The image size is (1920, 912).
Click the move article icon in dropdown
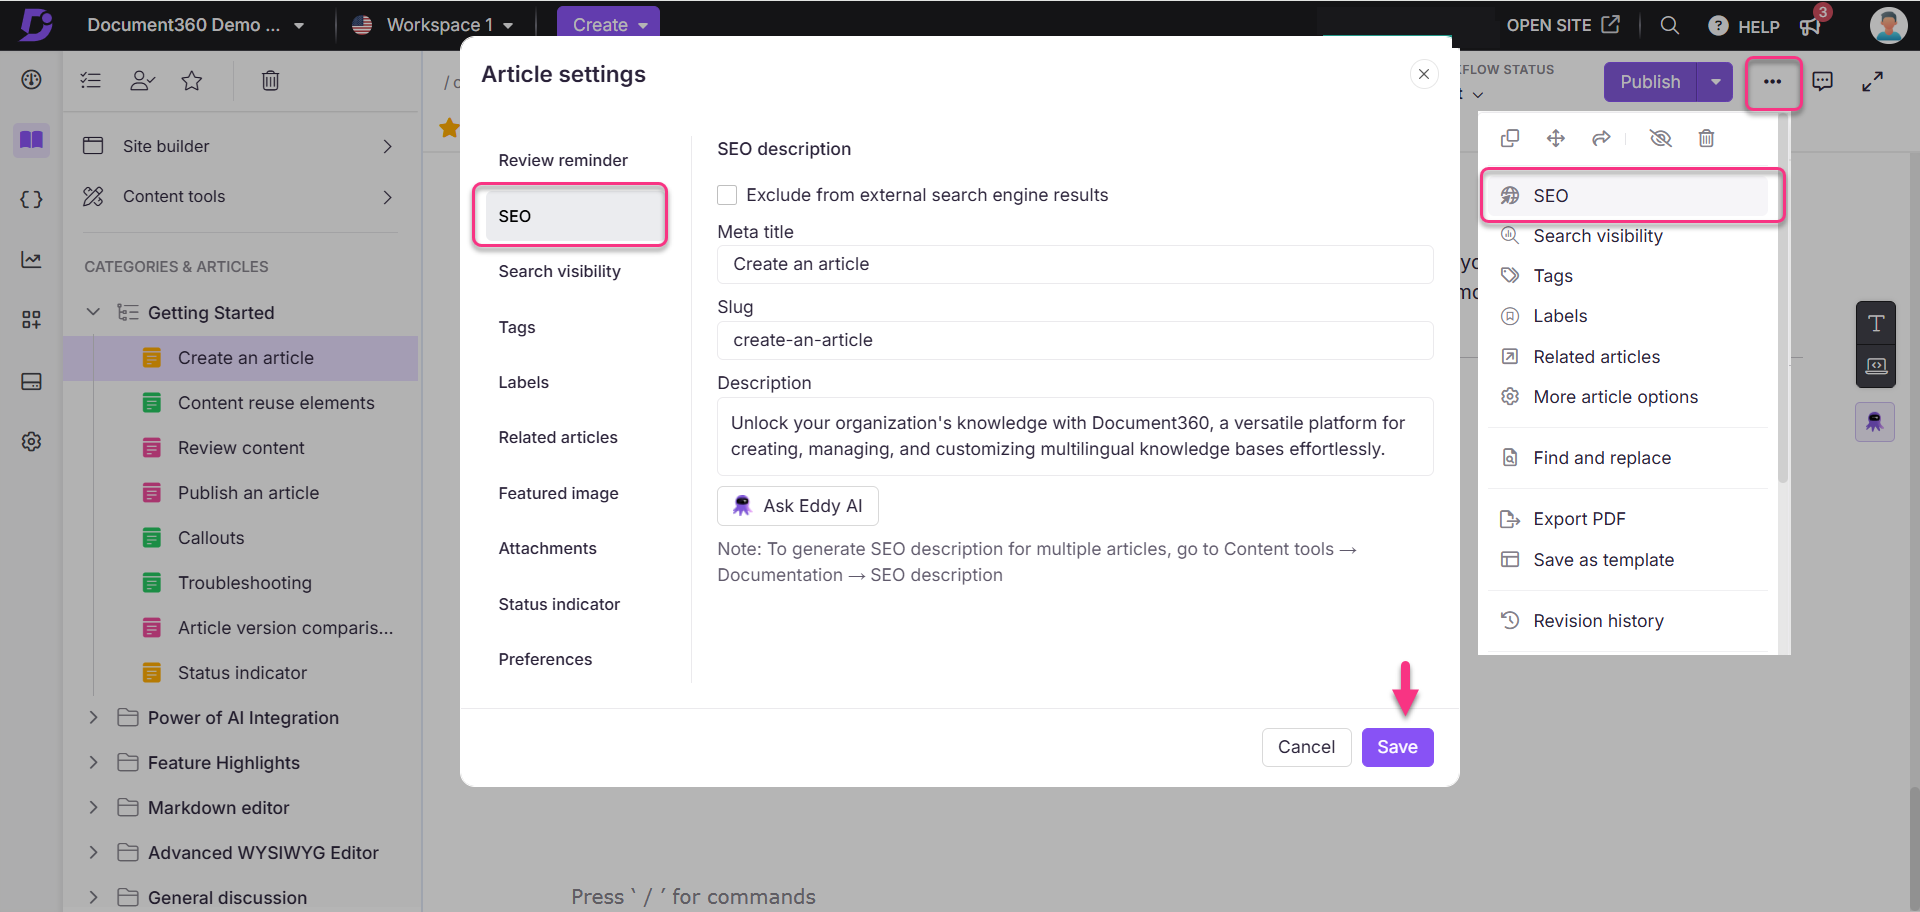pos(1556,138)
